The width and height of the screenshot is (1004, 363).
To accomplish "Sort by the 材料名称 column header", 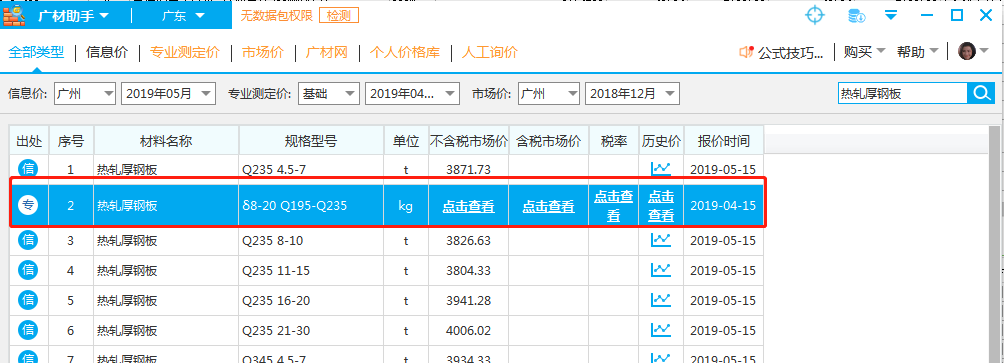I will (166, 141).
